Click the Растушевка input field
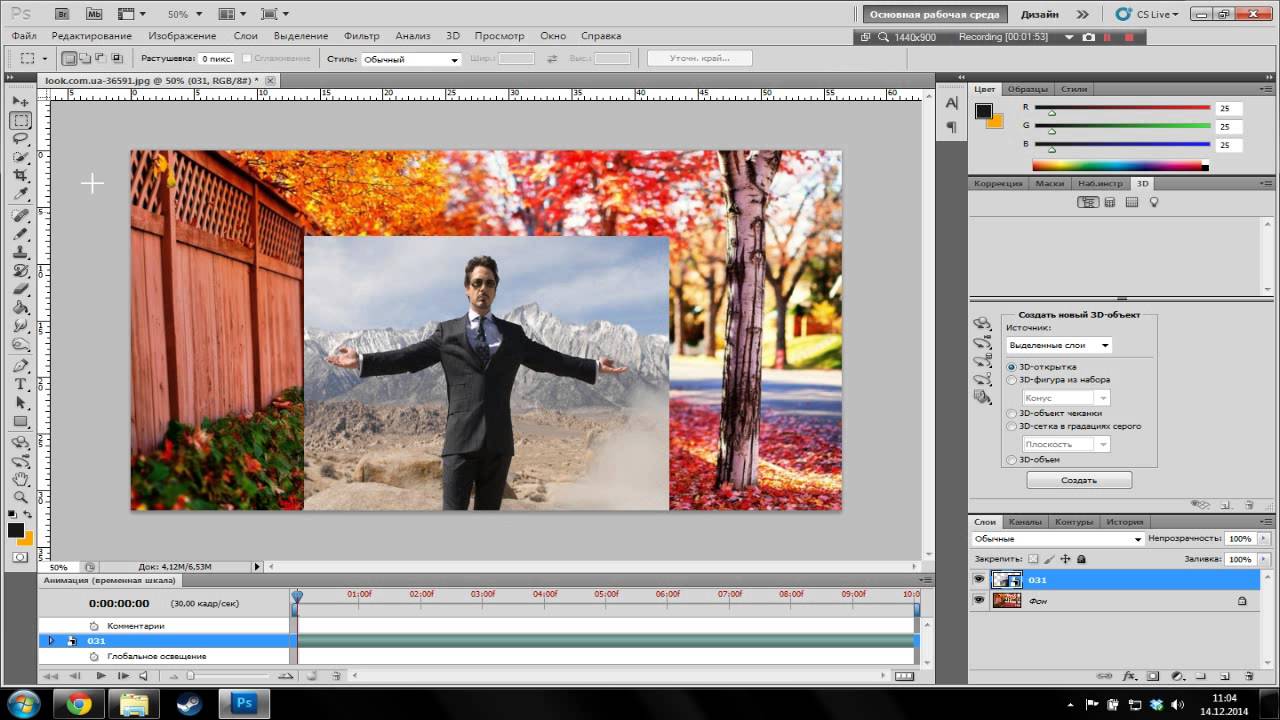Image resolution: width=1280 pixels, height=720 pixels. pyautogui.click(x=218, y=59)
